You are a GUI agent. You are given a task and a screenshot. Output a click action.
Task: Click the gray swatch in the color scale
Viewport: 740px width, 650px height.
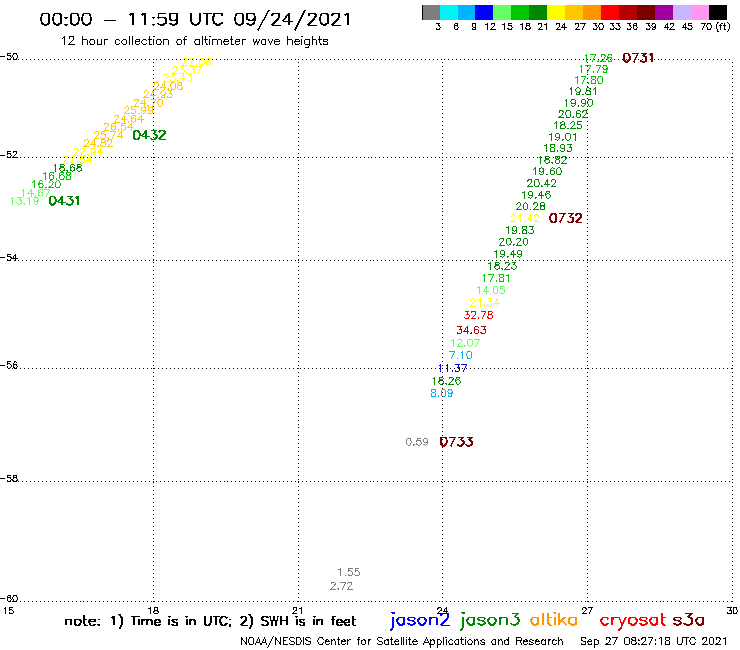[431, 12]
